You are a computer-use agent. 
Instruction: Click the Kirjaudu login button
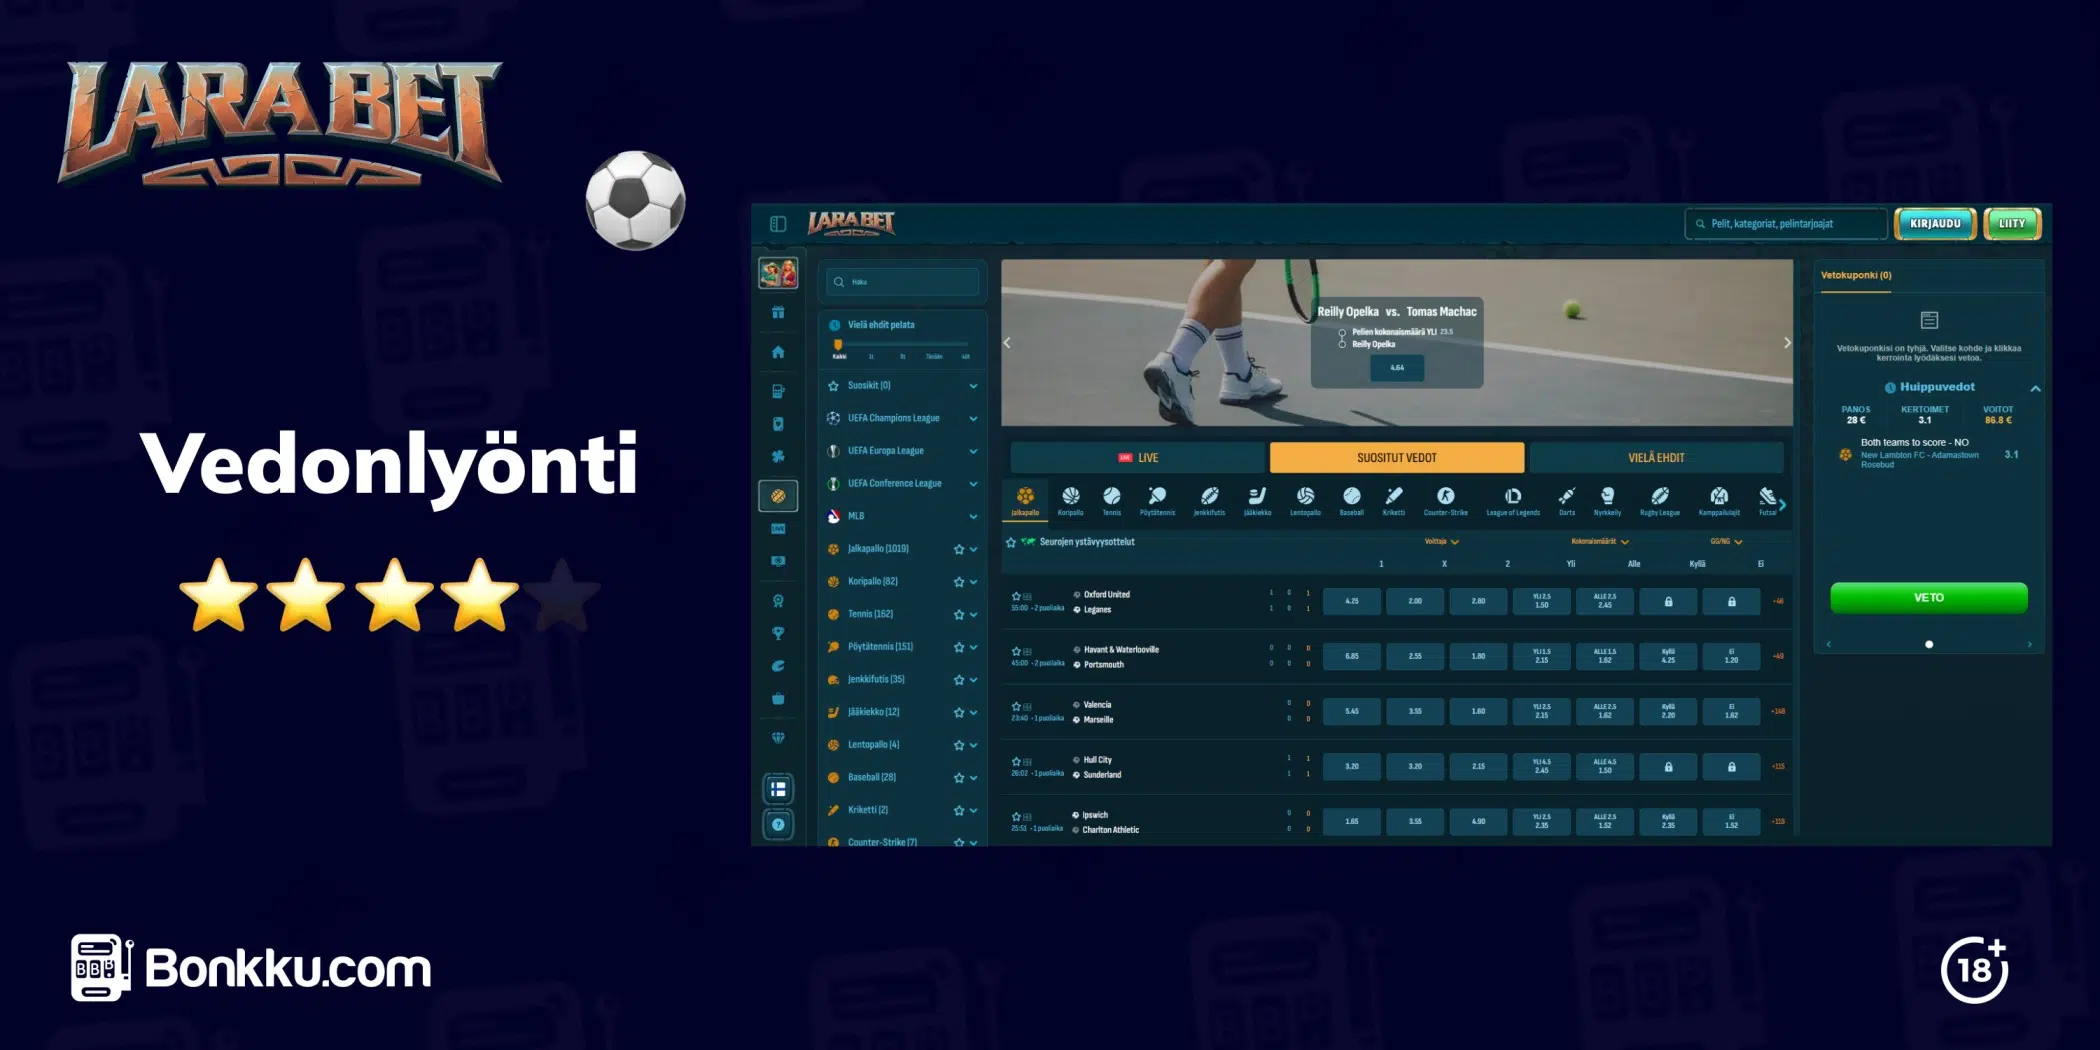point(1935,224)
